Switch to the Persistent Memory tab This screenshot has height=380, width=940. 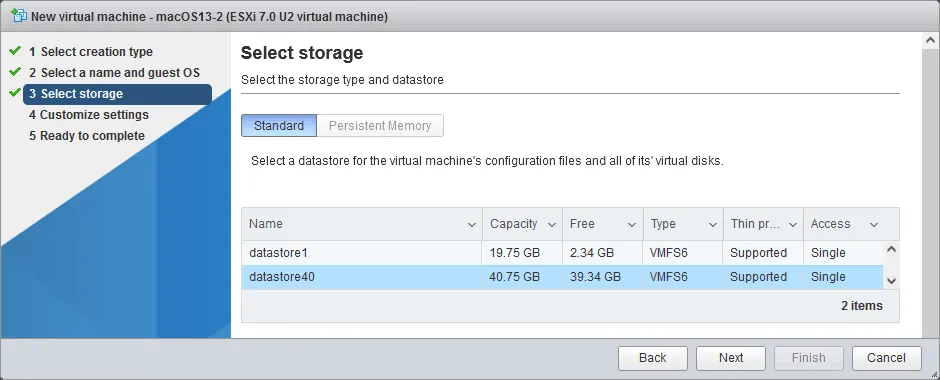tap(380, 126)
